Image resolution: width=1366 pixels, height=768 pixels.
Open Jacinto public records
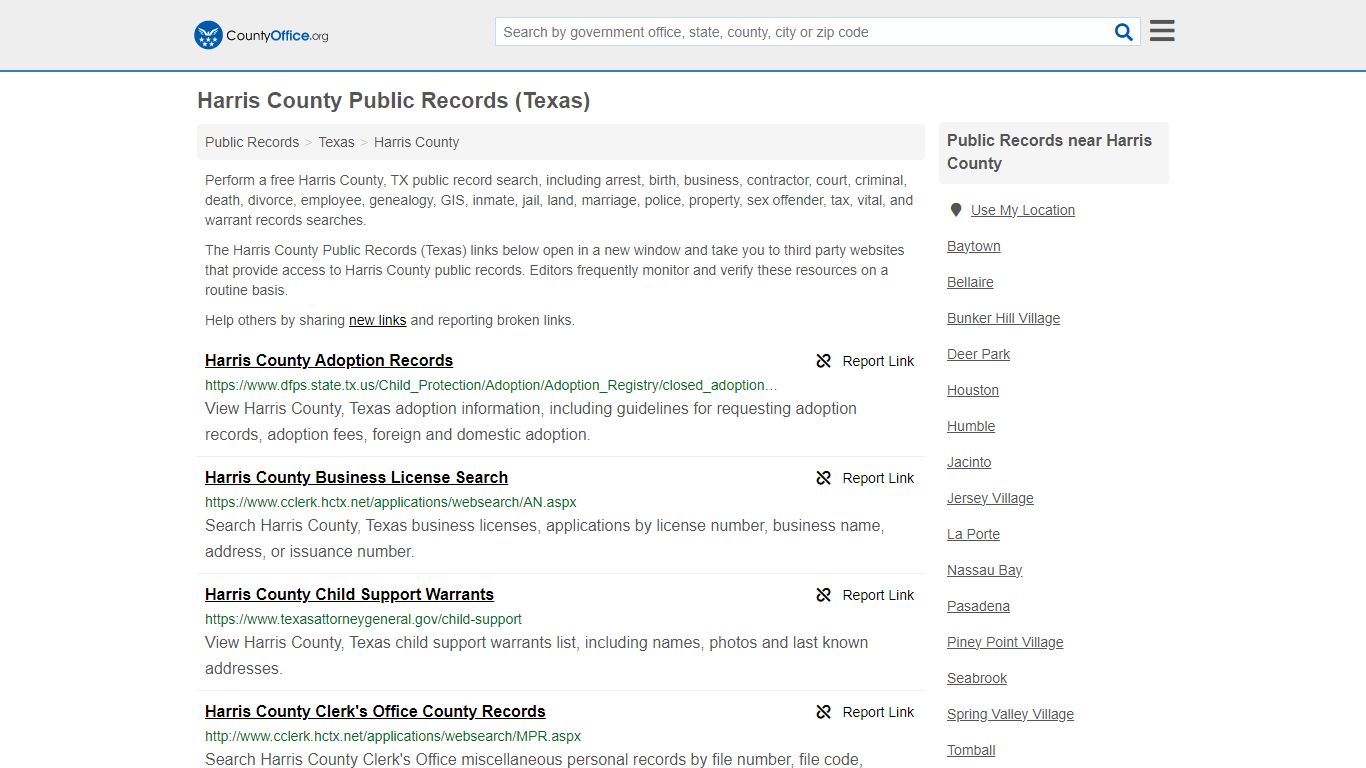(969, 462)
